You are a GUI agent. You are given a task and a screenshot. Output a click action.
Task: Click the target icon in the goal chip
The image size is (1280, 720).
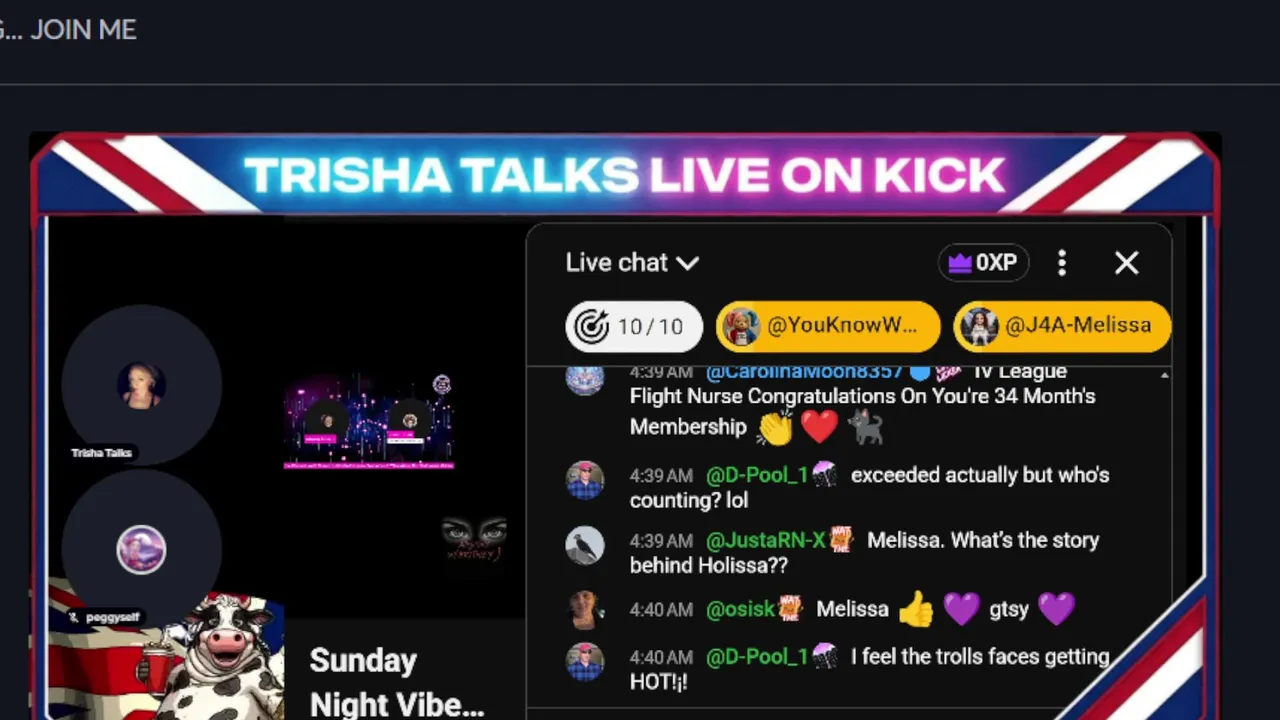coord(592,326)
